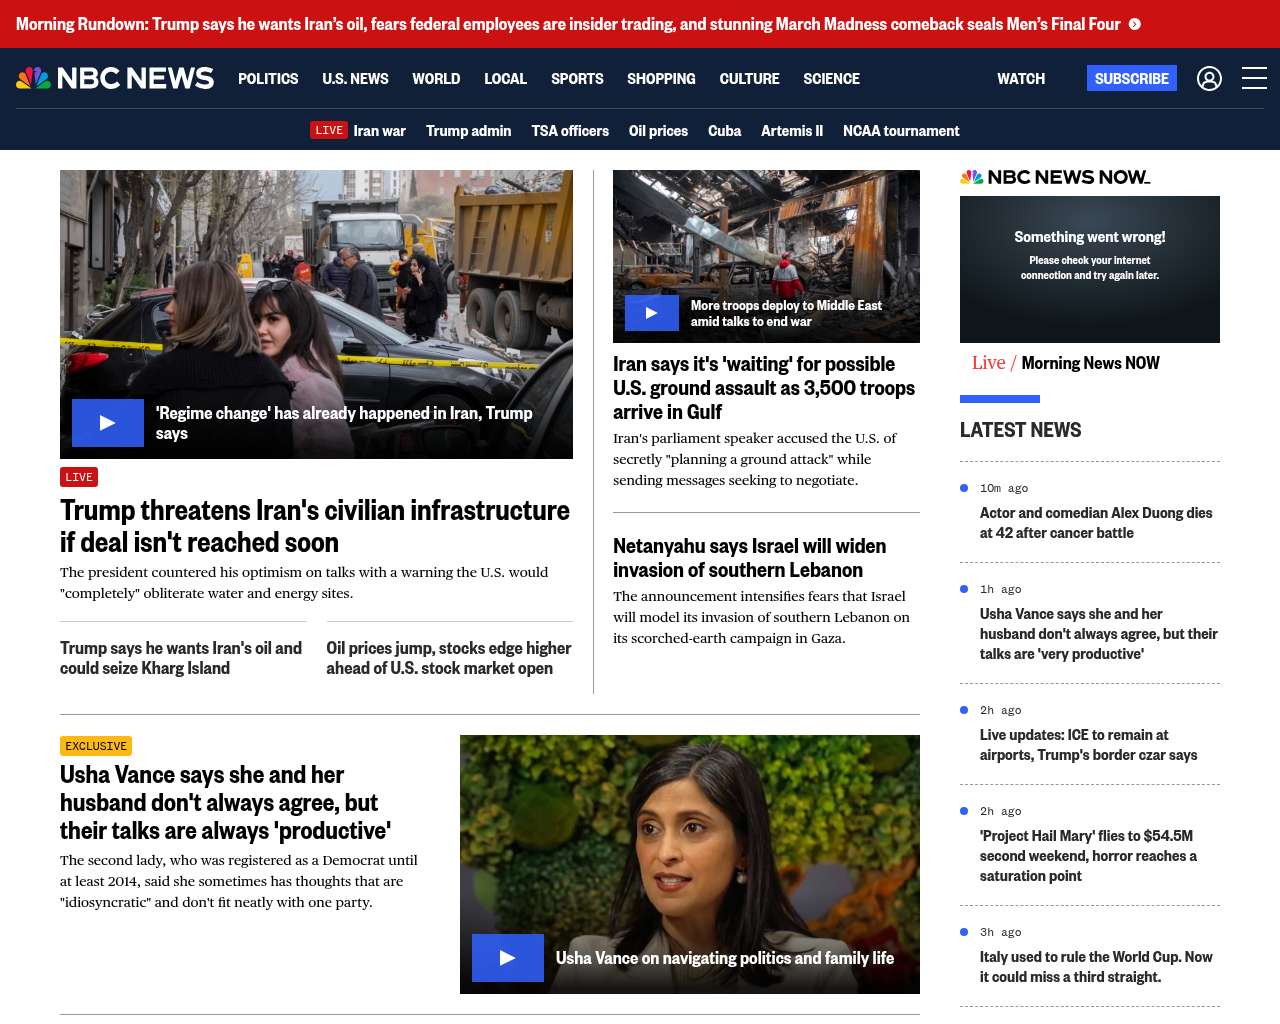
Task: Open the Trump wants Iran's oil story
Action: pos(181,658)
